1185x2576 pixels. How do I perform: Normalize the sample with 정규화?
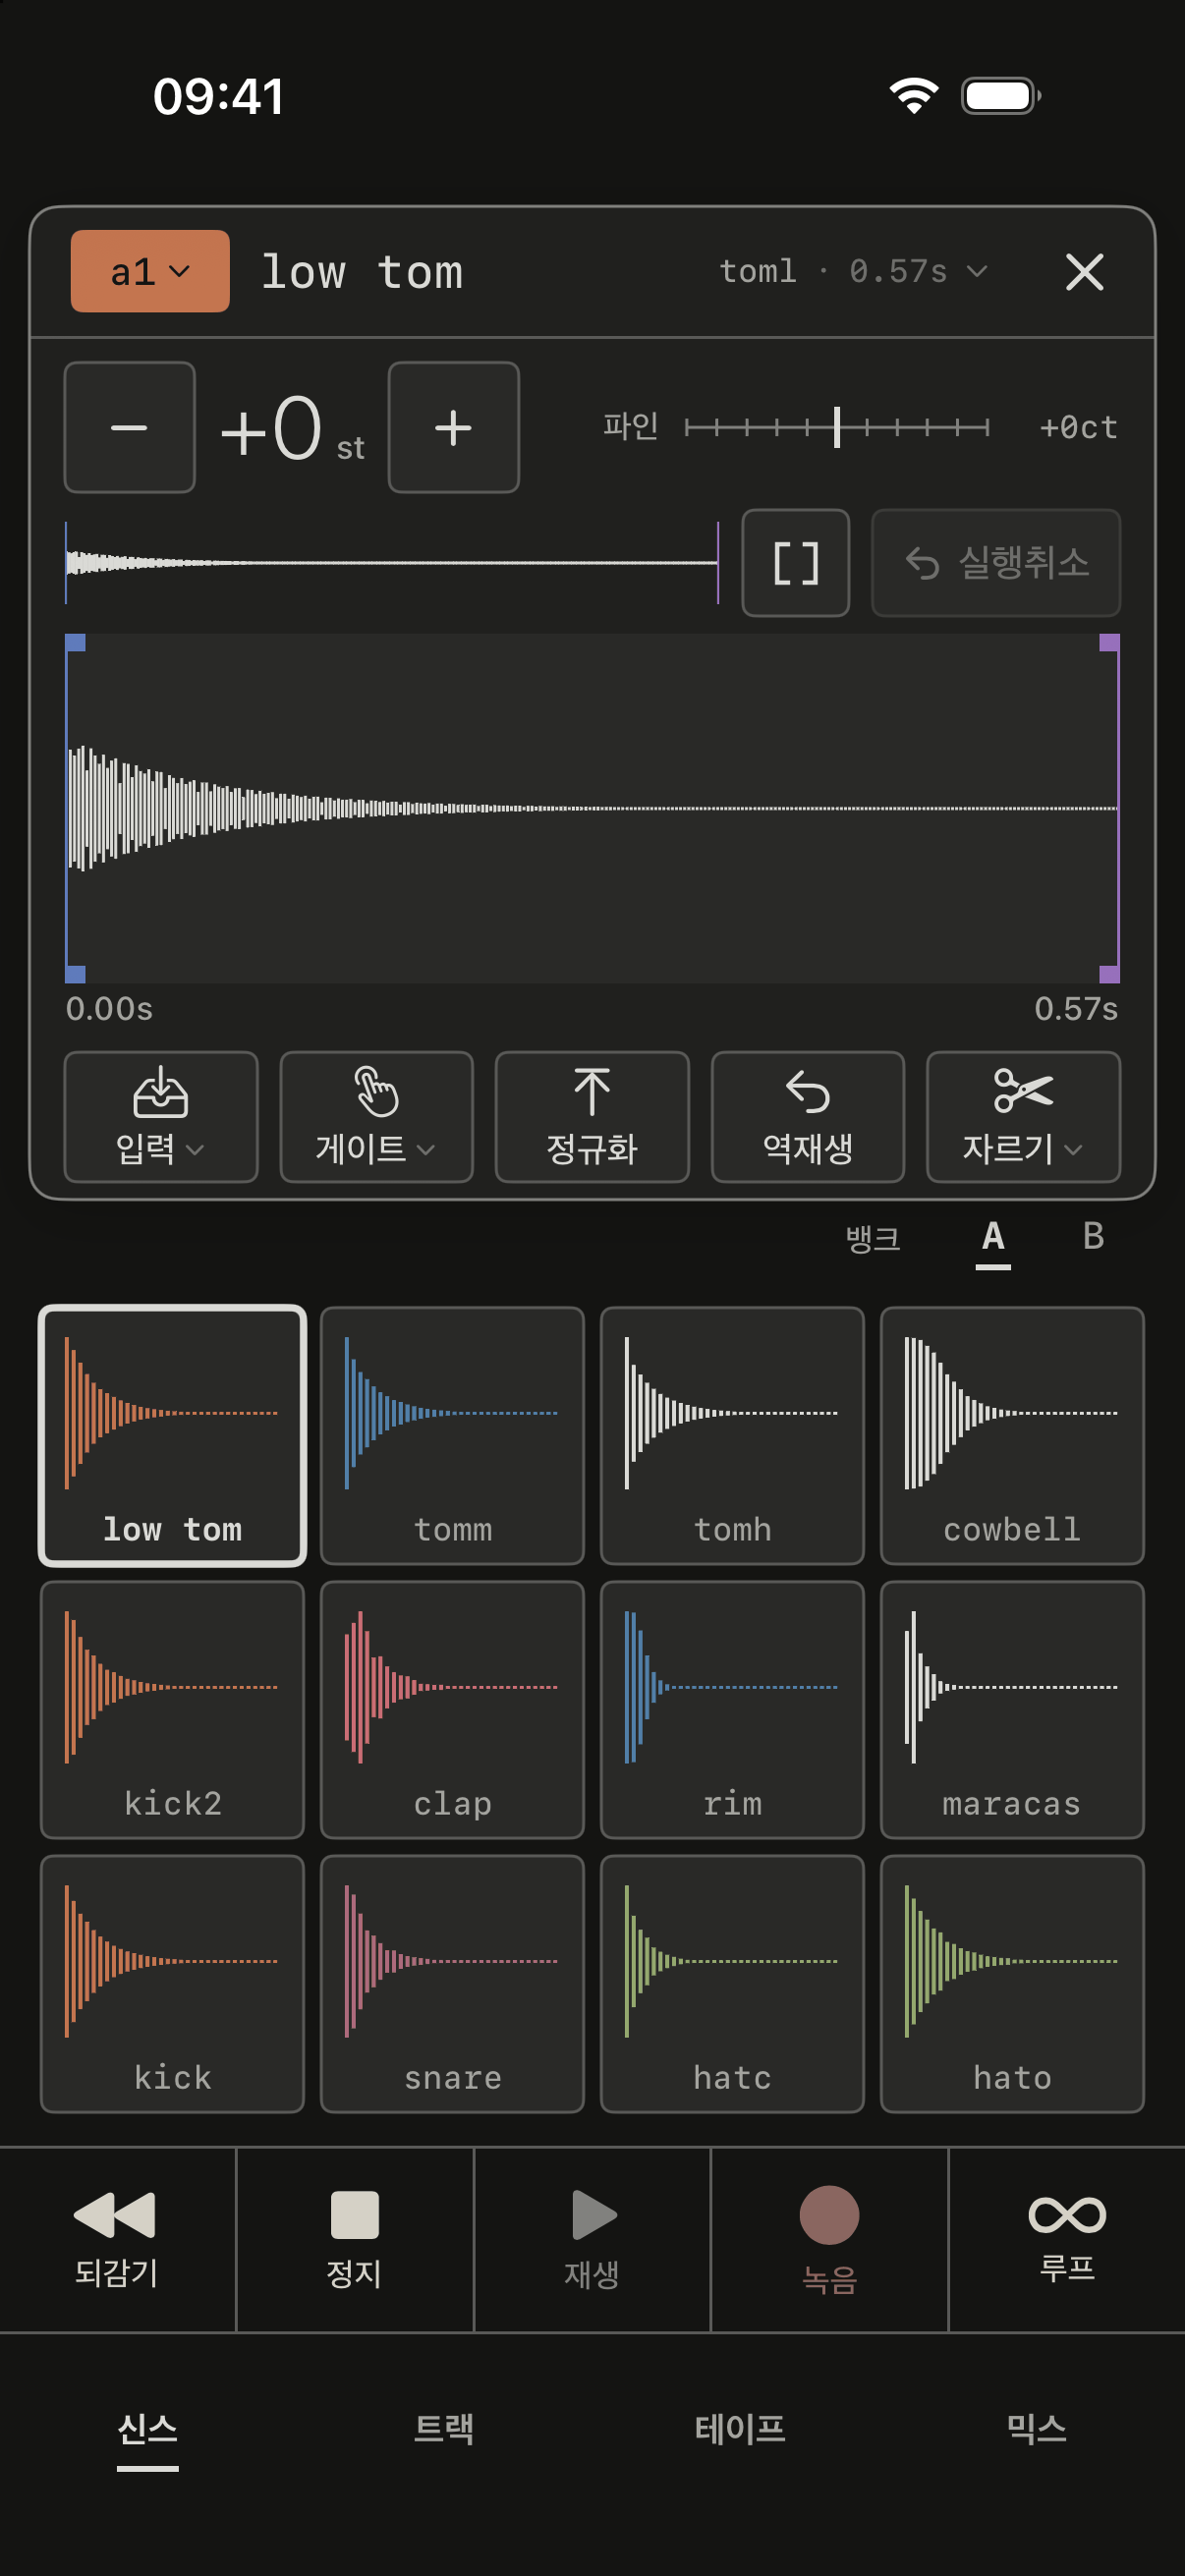[592, 1116]
